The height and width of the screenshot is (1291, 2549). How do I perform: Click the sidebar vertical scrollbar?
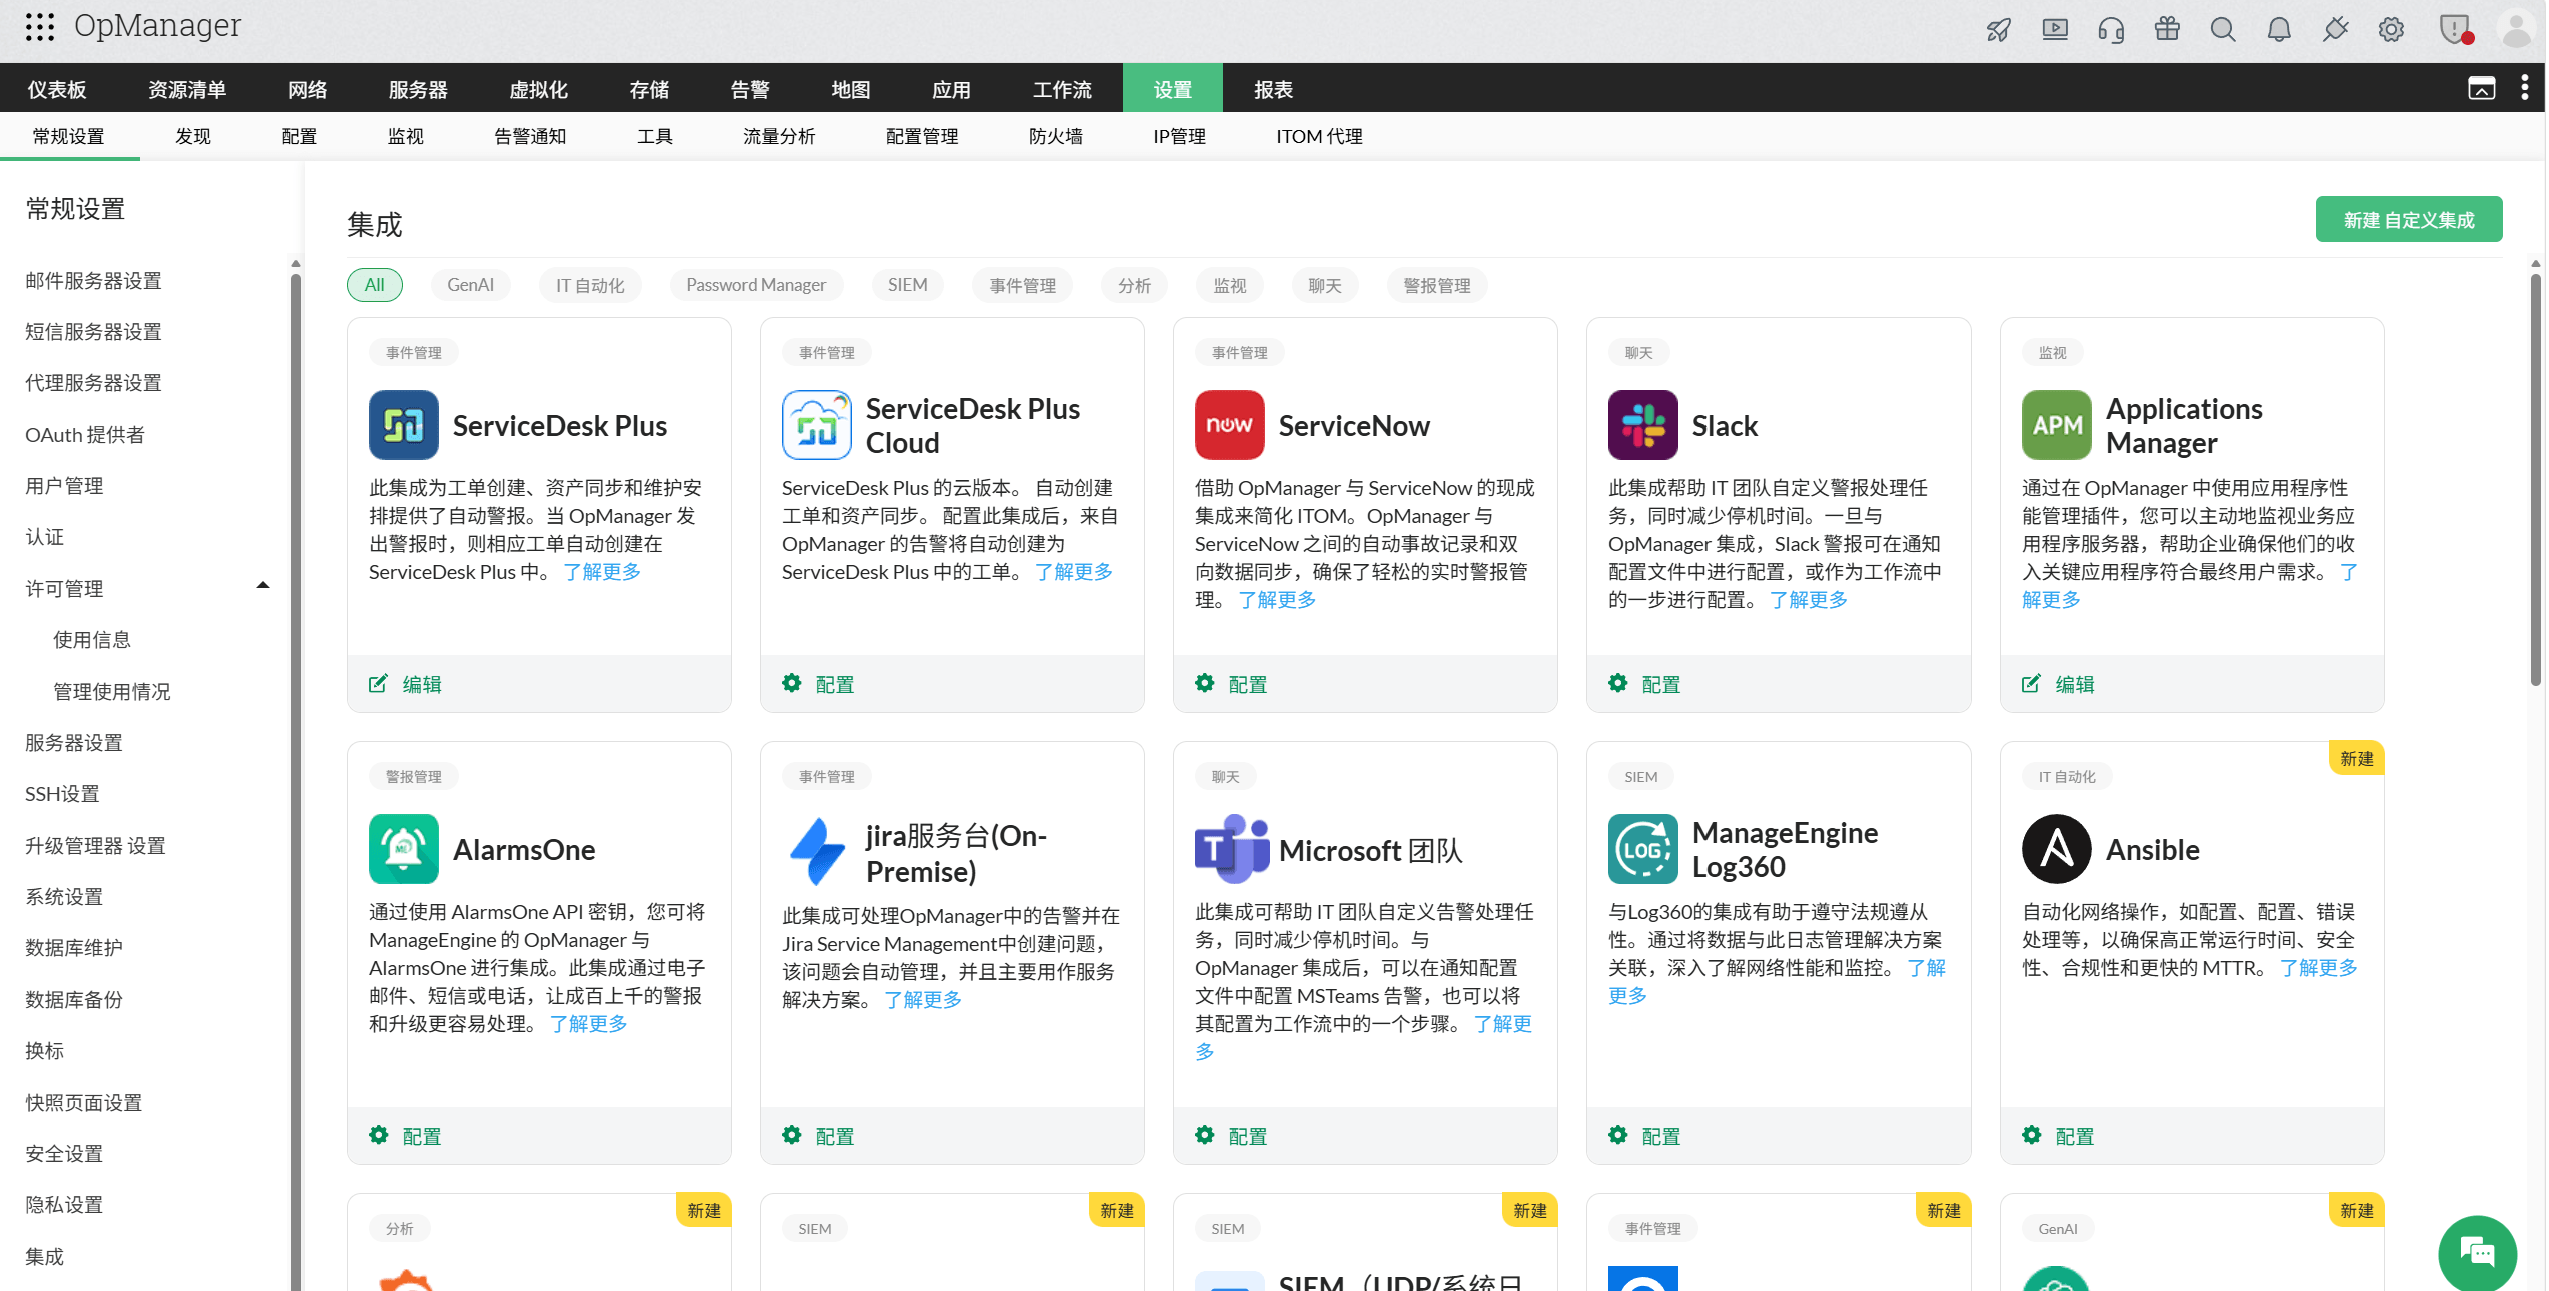click(x=295, y=780)
